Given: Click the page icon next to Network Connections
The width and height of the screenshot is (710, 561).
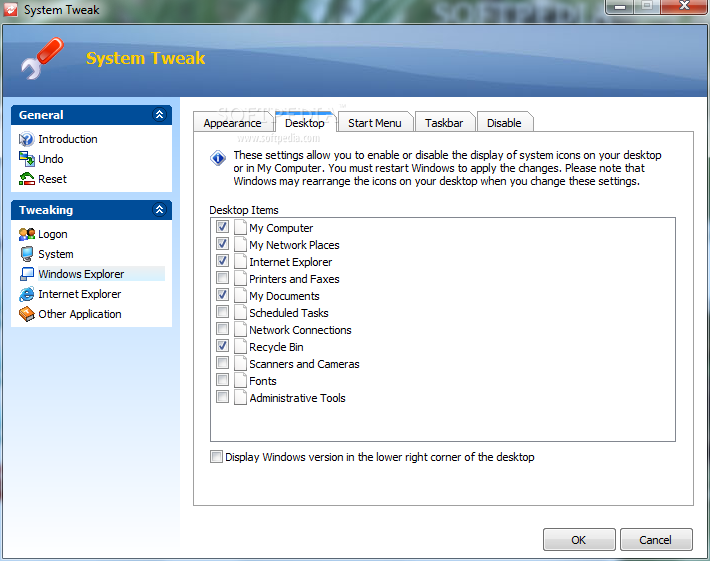Looking at the screenshot, I should (x=240, y=330).
